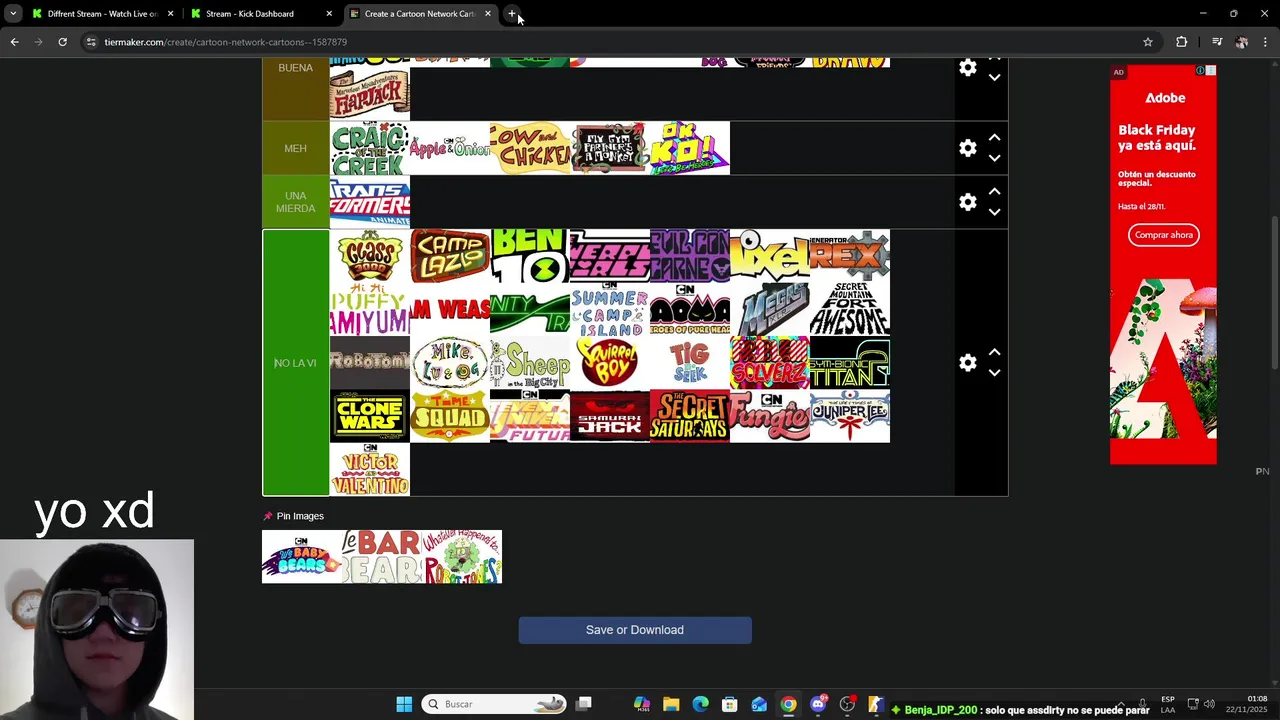Select the Tig n' Seek logo
Screen dimensions: 1280x720
(x=690, y=362)
